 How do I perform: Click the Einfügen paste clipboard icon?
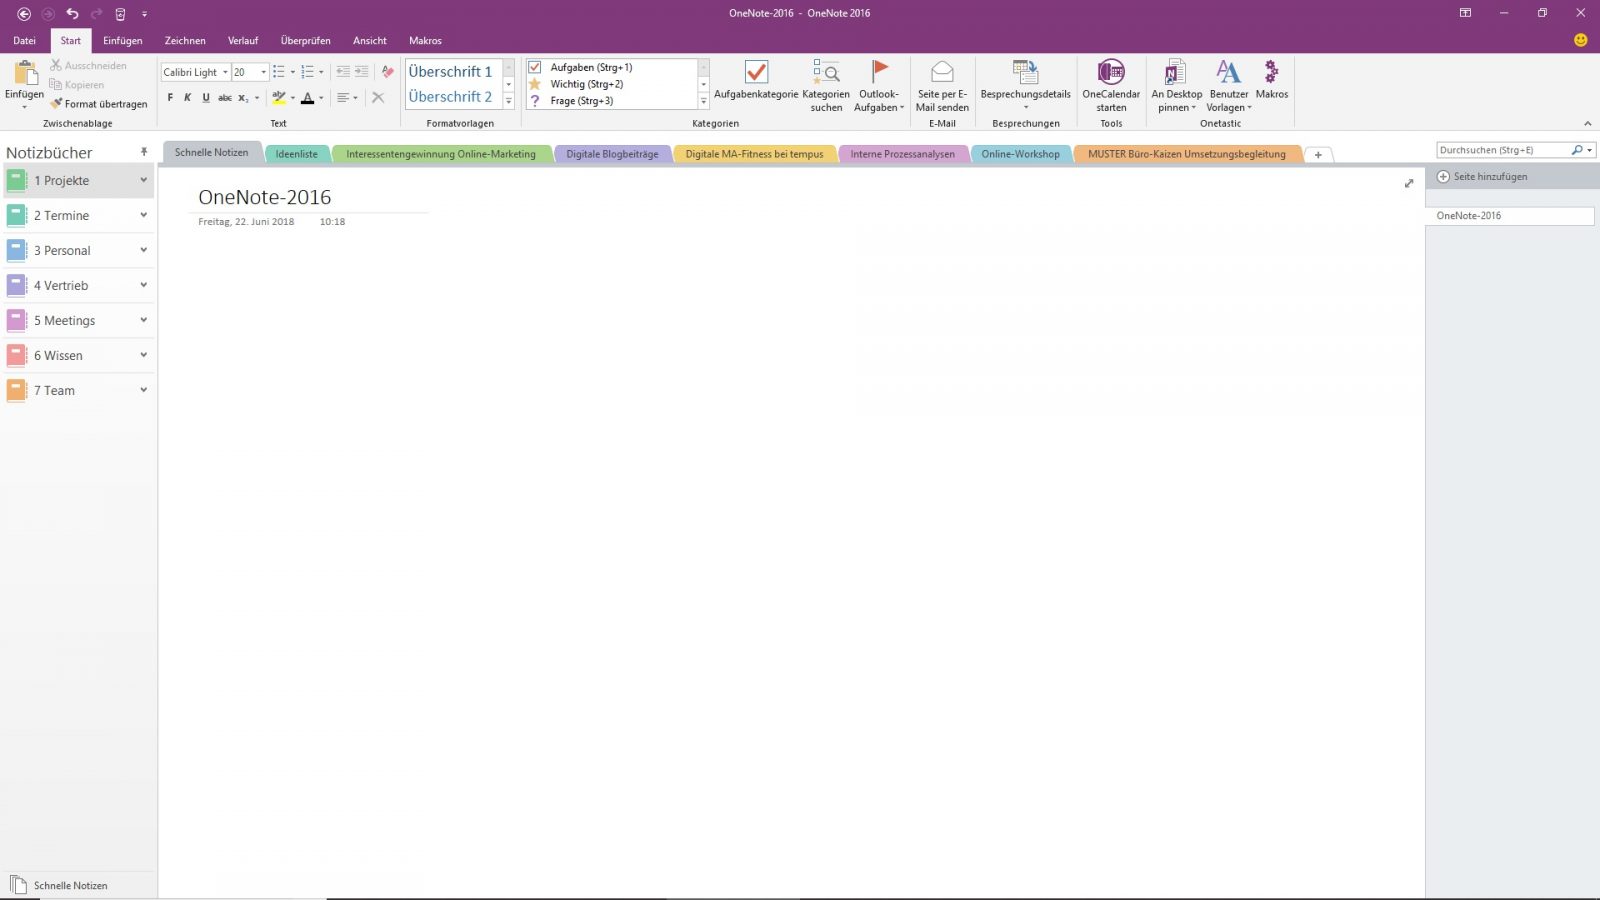click(x=25, y=73)
